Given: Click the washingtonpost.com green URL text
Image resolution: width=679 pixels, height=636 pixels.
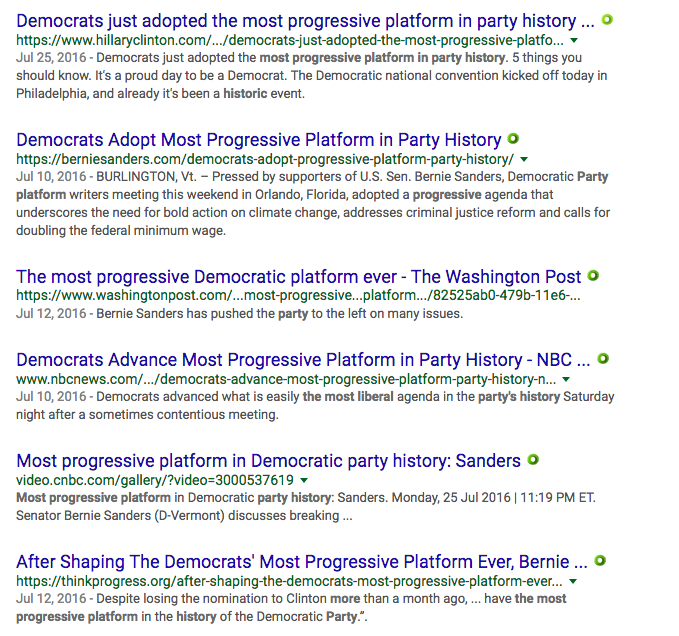Looking at the screenshot, I should pos(298,295).
